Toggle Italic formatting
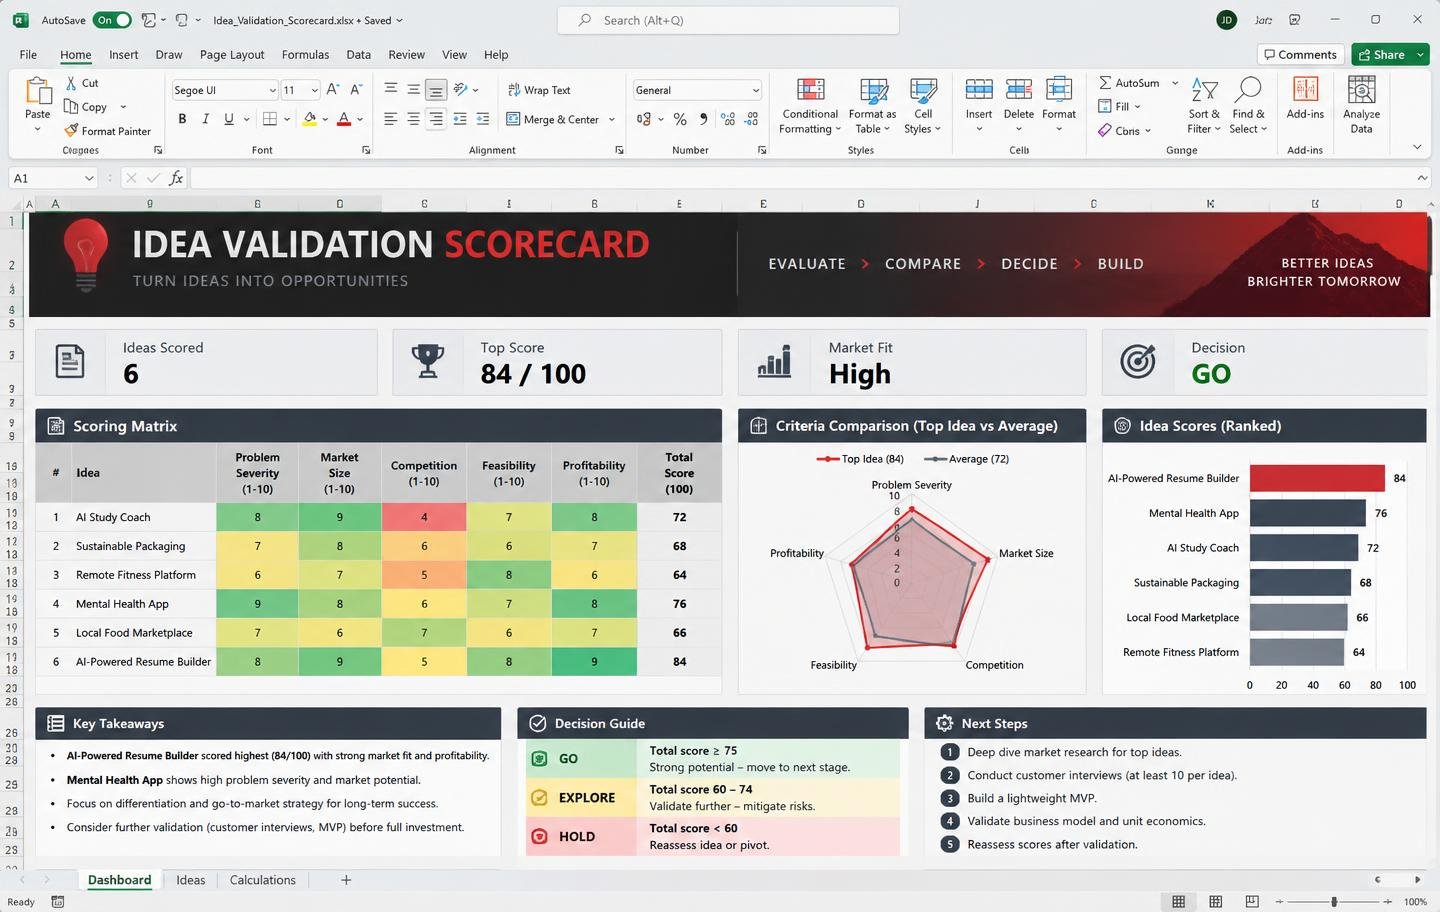Viewport: 1440px width, 912px height. click(205, 119)
